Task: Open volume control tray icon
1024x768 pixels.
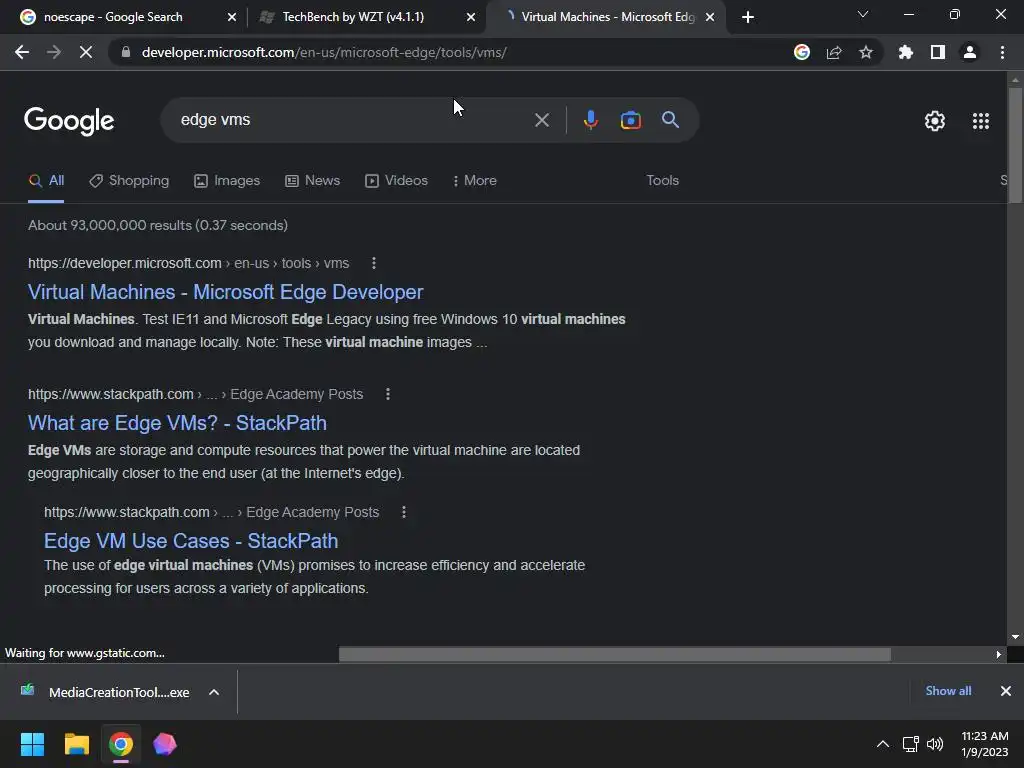Action: (x=935, y=744)
